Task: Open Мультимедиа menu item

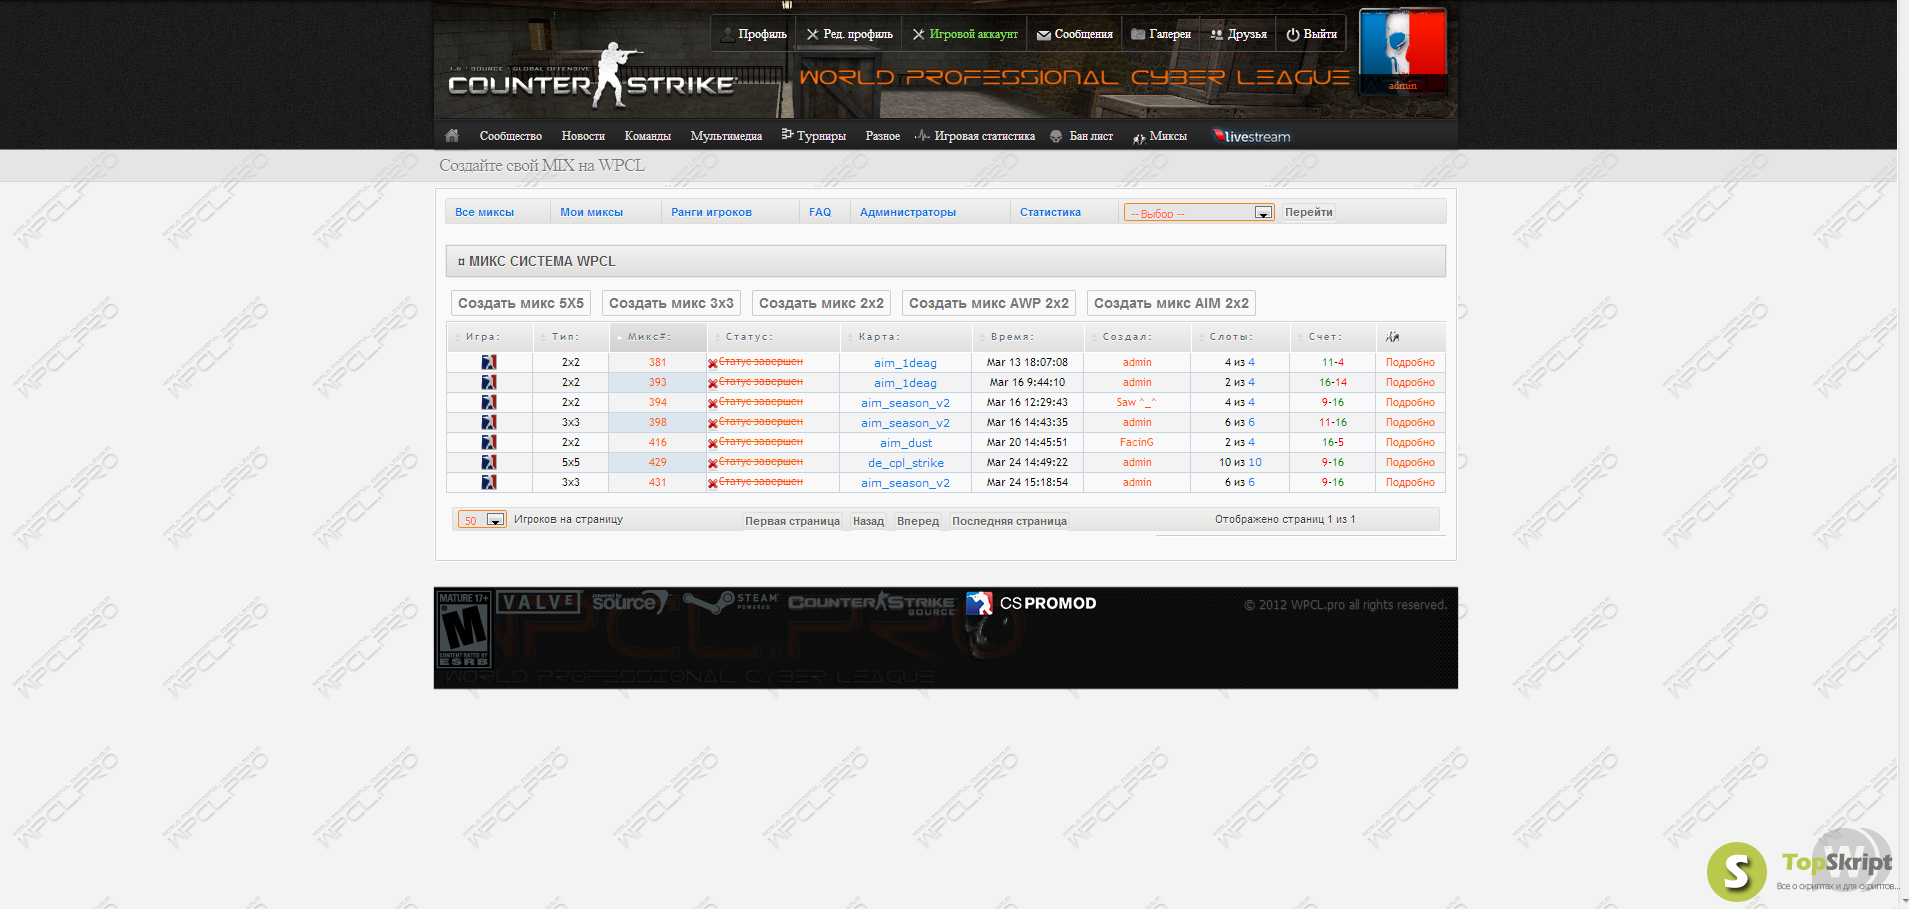Action: (726, 136)
